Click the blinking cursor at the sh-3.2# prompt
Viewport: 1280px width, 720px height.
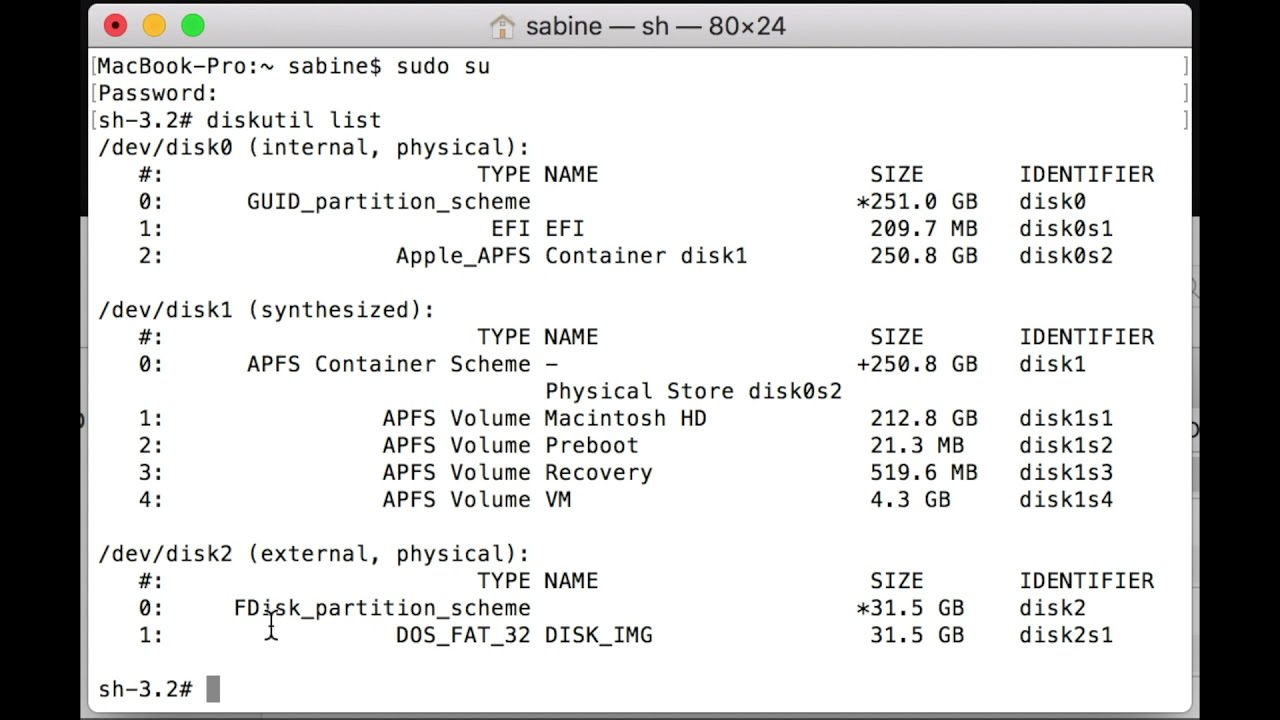coord(213,689)
